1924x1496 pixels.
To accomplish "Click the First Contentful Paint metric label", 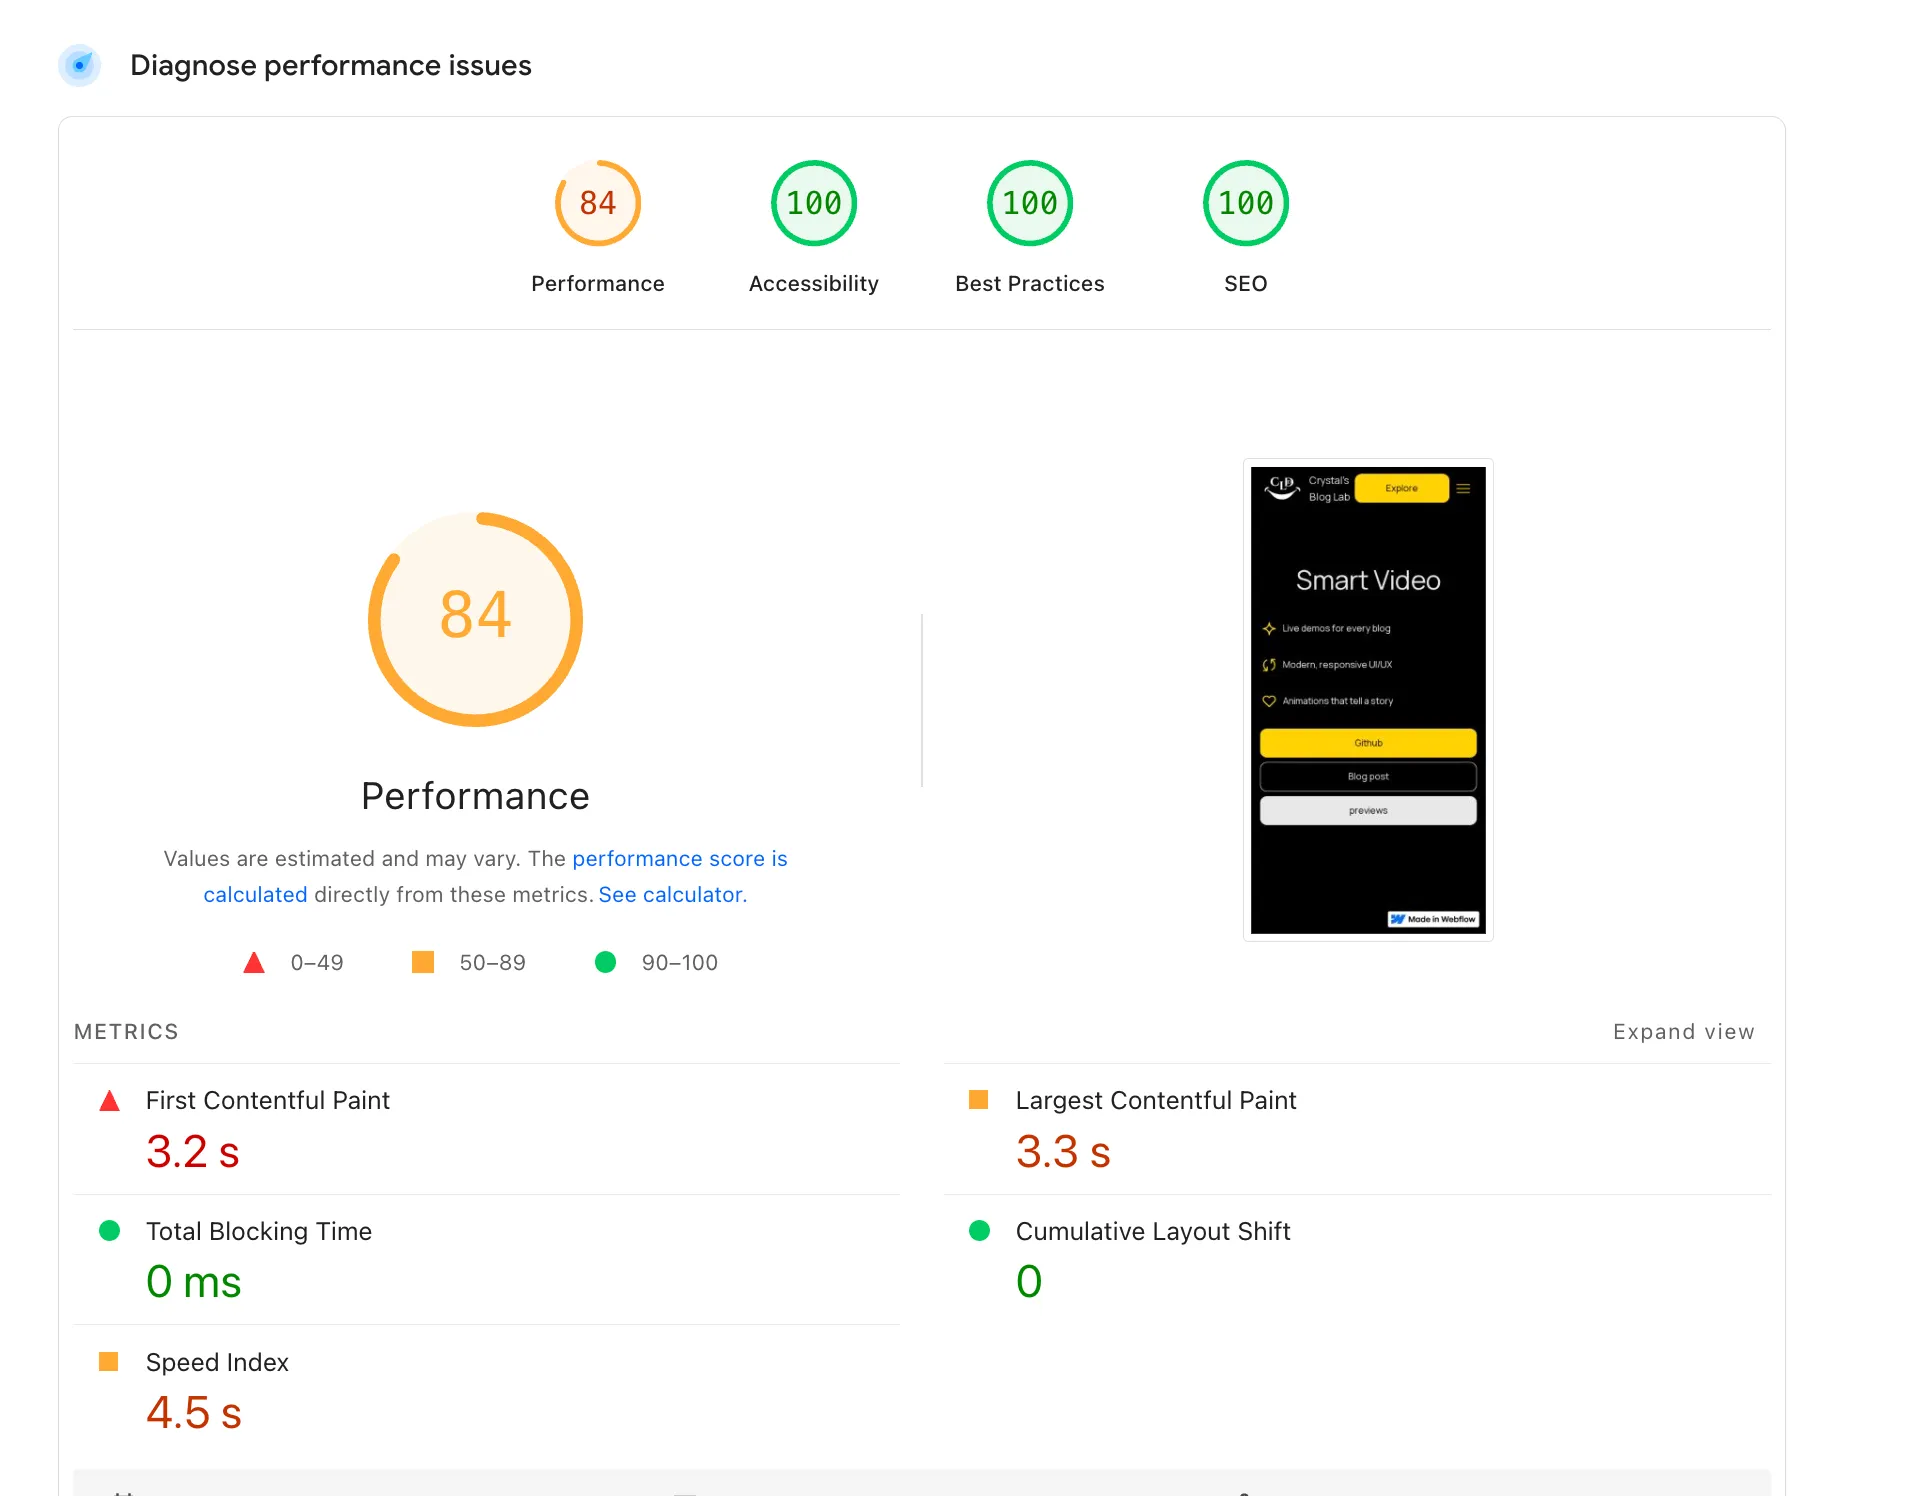I will pyautogui.click(x=267, y=1101).
